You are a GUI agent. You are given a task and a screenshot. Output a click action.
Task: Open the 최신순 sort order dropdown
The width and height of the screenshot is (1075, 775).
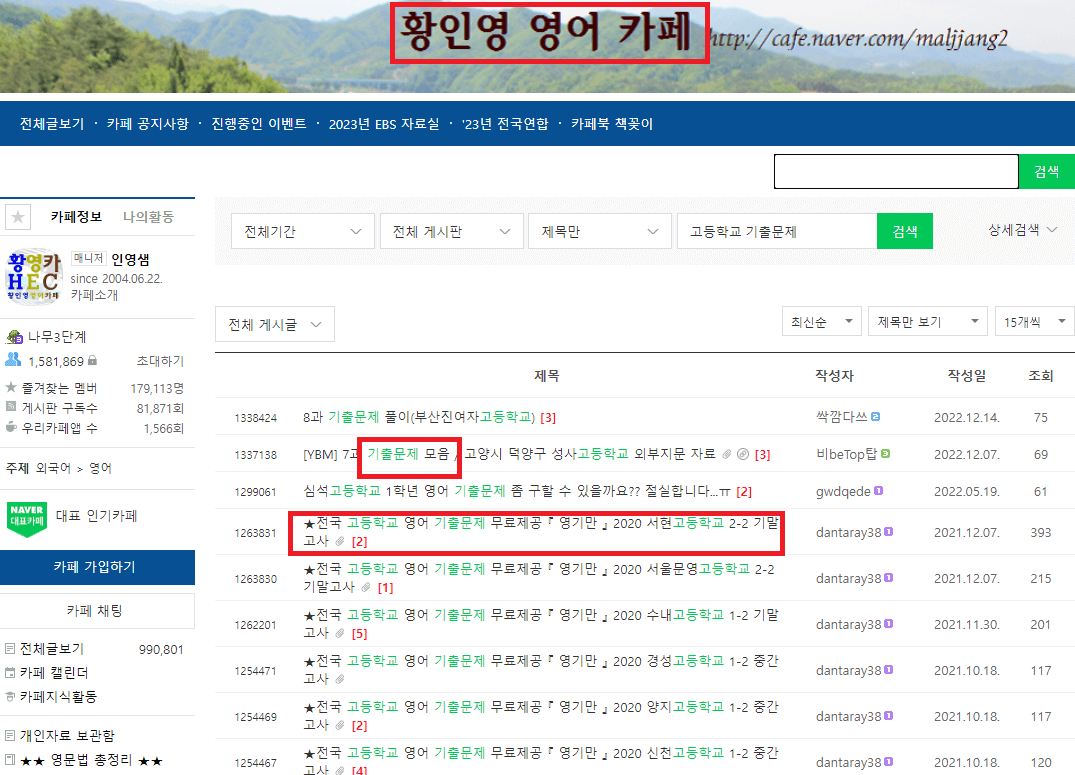point(825,321)
